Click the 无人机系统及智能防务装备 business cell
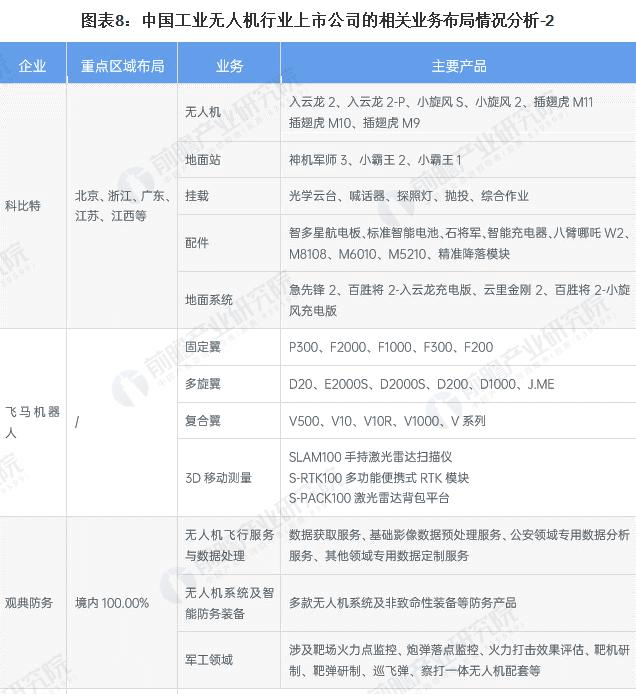This screenshot has width=636, height=700. click(229, 603)
